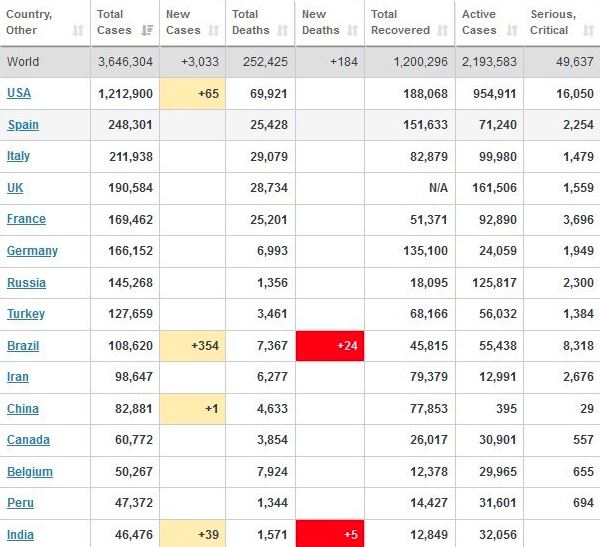Viewport: 600px width, 547px height.
Task: Click India's red +5 new deaths cell
Action: 330,535
